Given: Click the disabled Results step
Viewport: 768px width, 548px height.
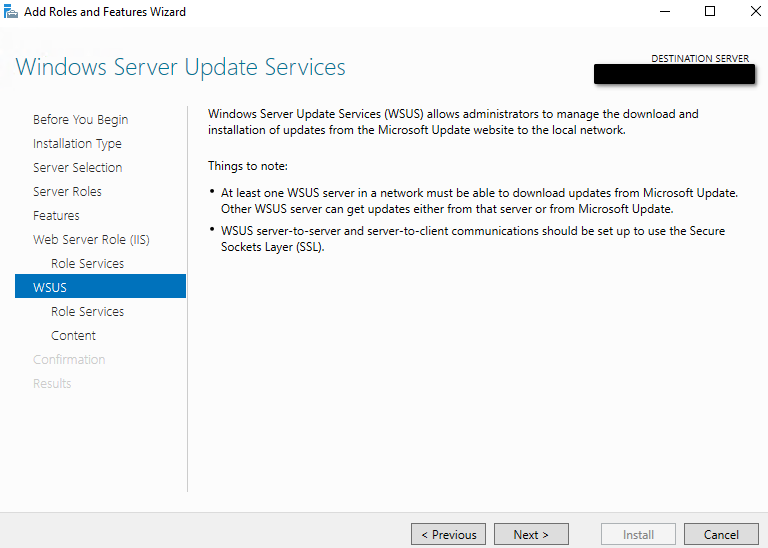Looking at the screenshot, I should (52, 383).
